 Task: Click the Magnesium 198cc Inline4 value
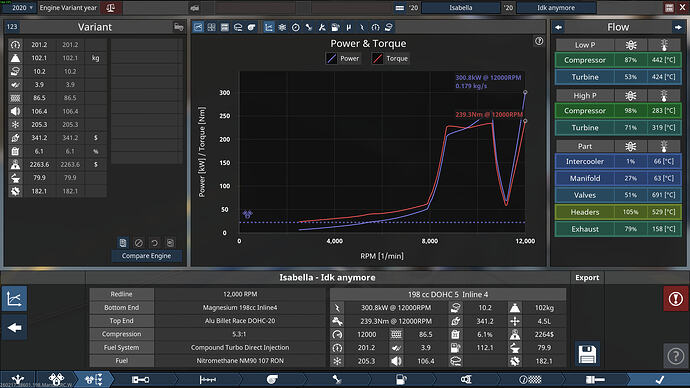click(x=240, y=307)
